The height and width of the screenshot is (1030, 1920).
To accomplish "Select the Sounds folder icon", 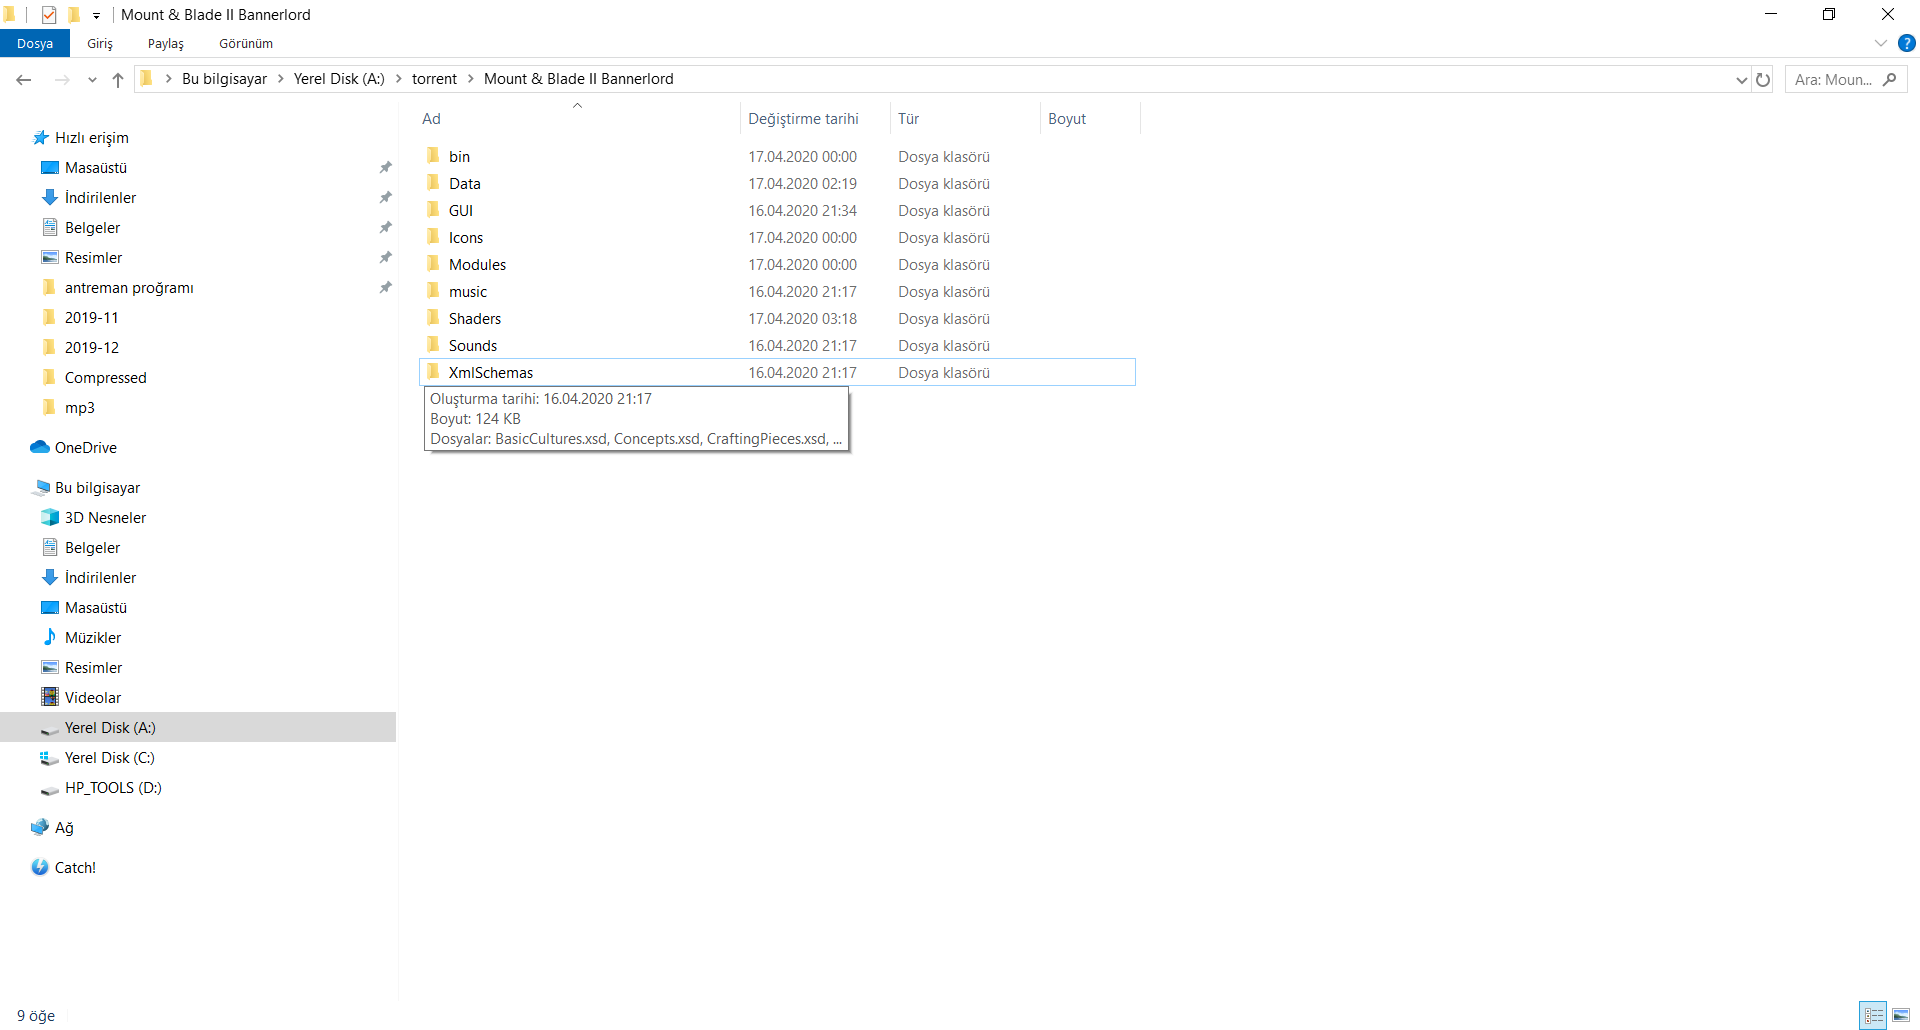I will (433, 345).
